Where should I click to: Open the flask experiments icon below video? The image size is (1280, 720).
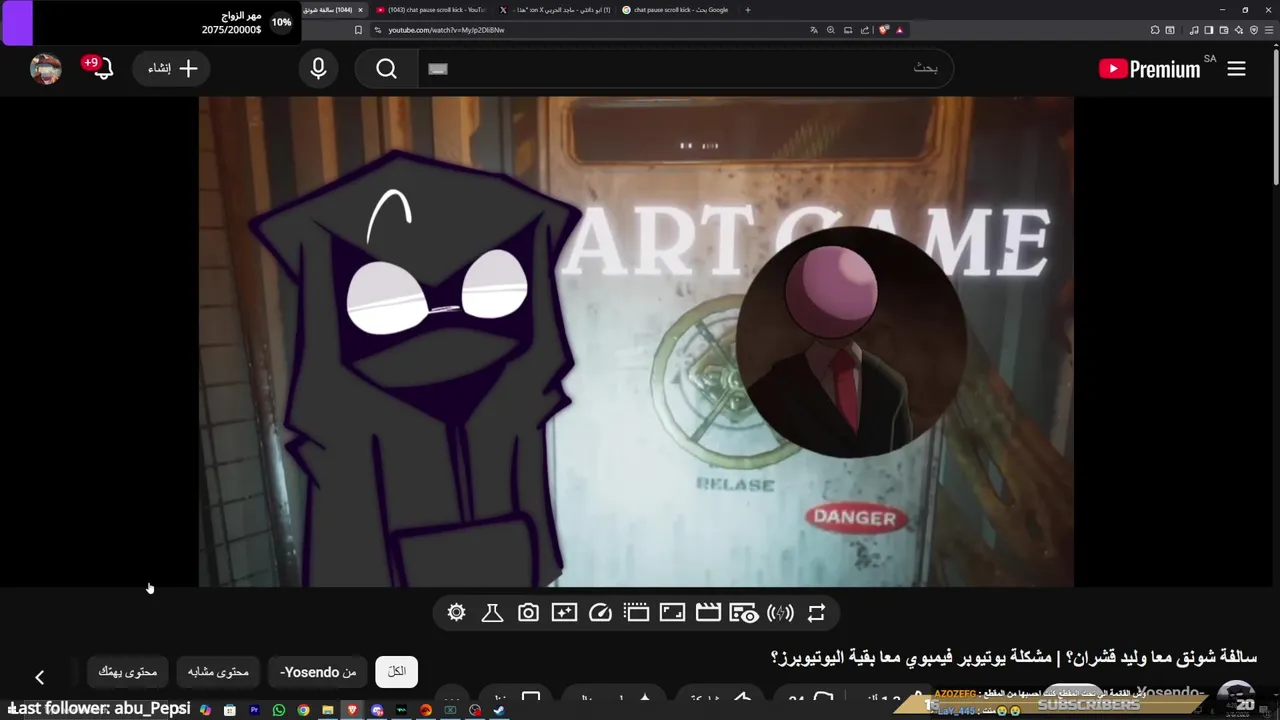click(492, 613)
